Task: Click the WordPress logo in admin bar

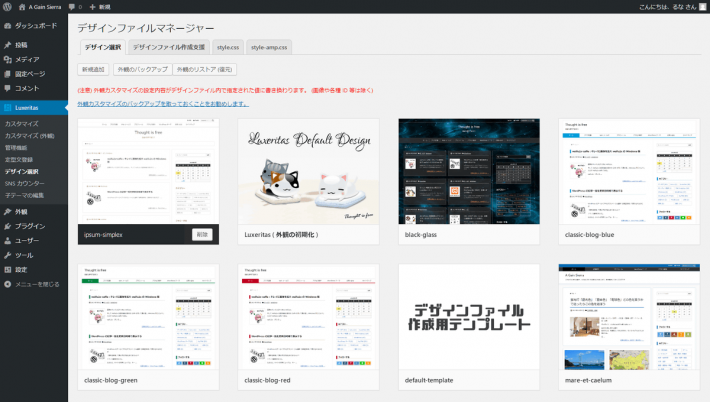Action: (7, 6)
